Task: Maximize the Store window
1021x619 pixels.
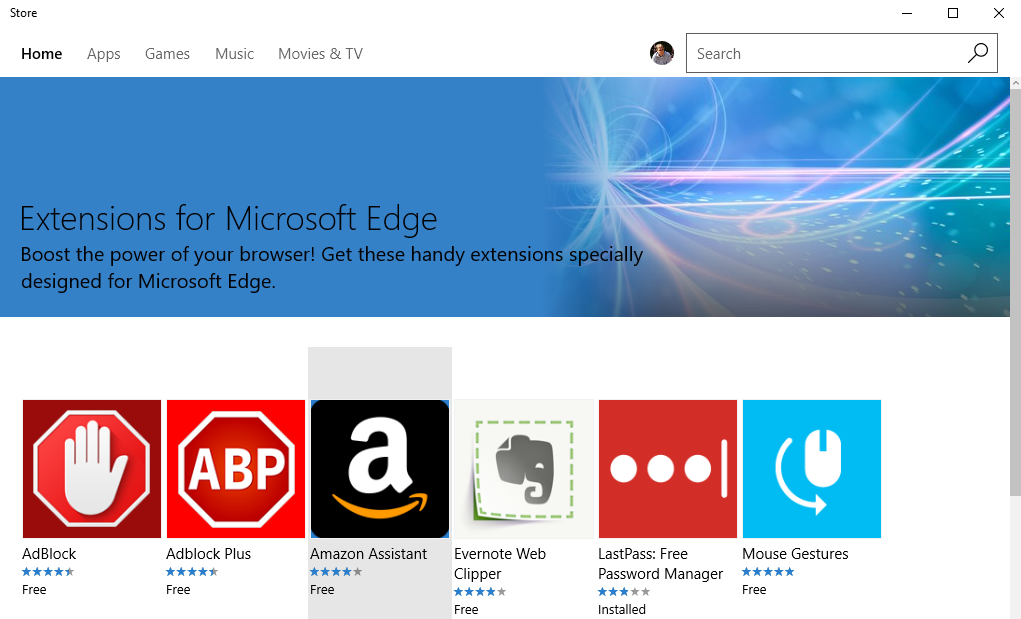Action: (x=953, y=13)
